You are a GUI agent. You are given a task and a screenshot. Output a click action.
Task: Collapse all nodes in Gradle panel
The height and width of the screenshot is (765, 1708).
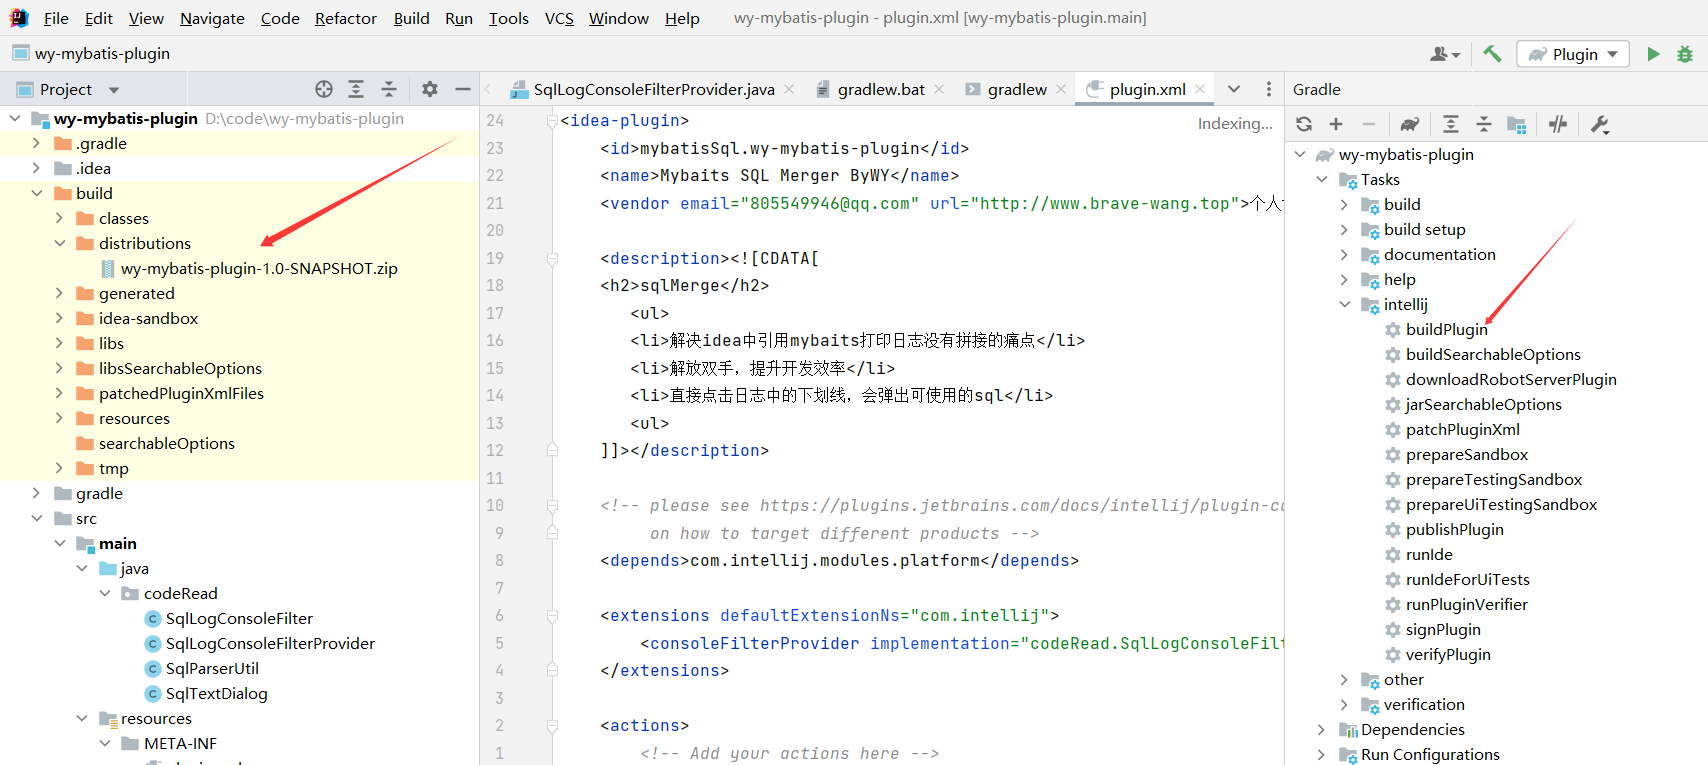[x=1484, y=124]
